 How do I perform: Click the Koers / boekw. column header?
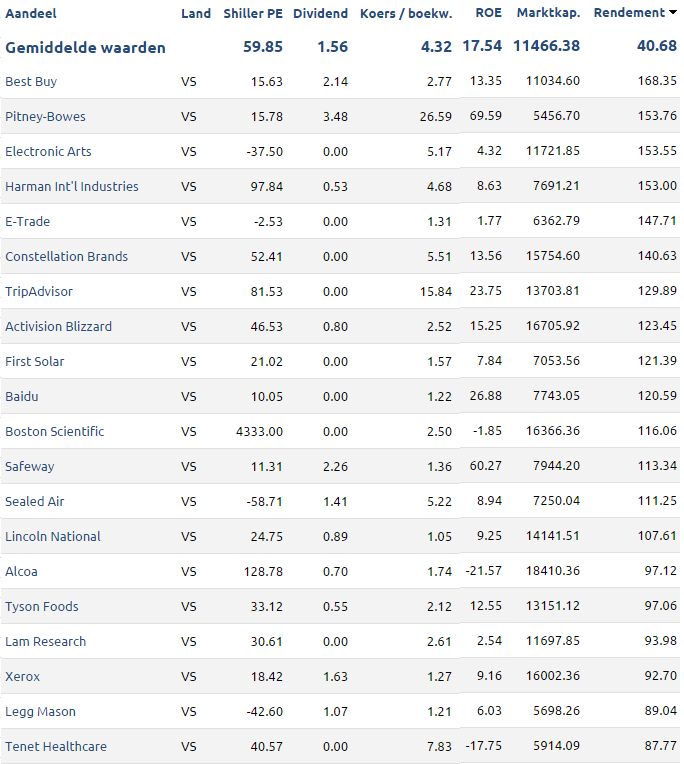point(405,13)
